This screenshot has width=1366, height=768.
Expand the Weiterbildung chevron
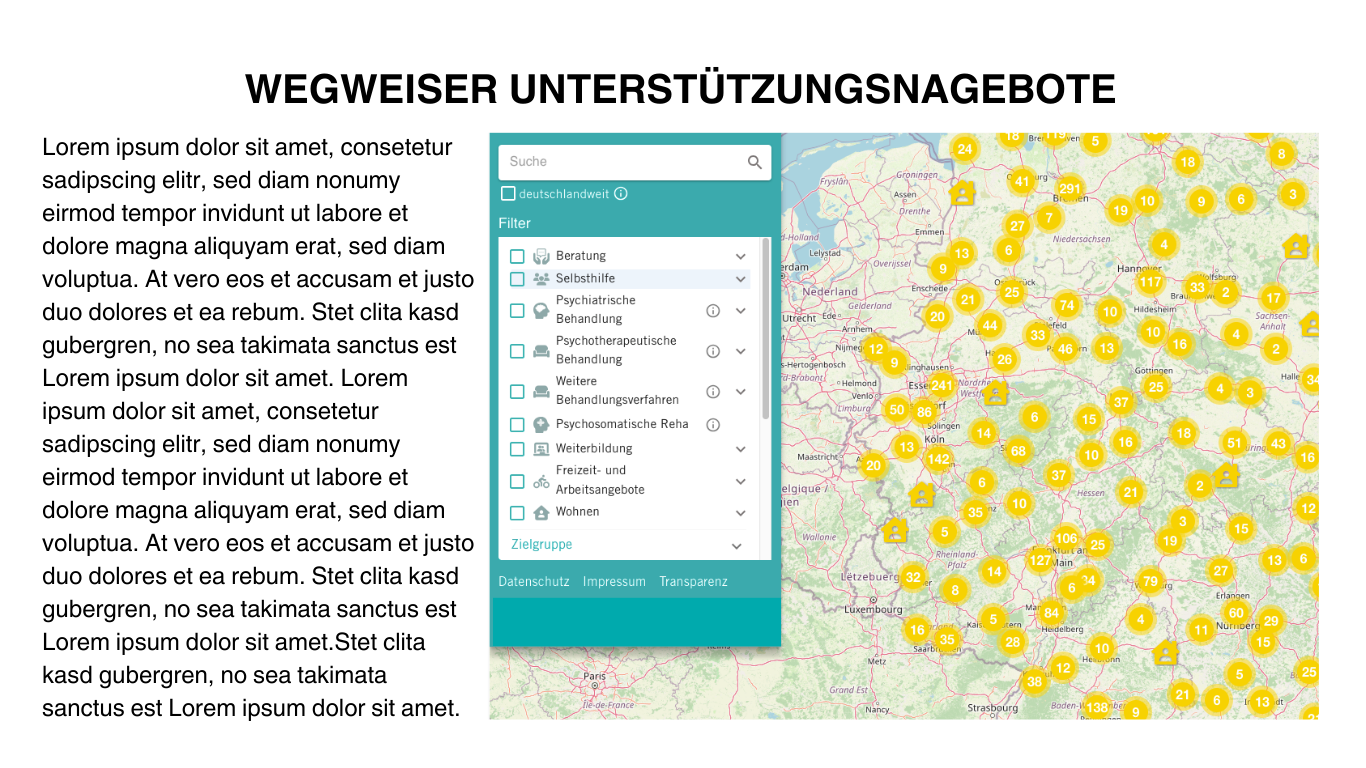(741, 449)
